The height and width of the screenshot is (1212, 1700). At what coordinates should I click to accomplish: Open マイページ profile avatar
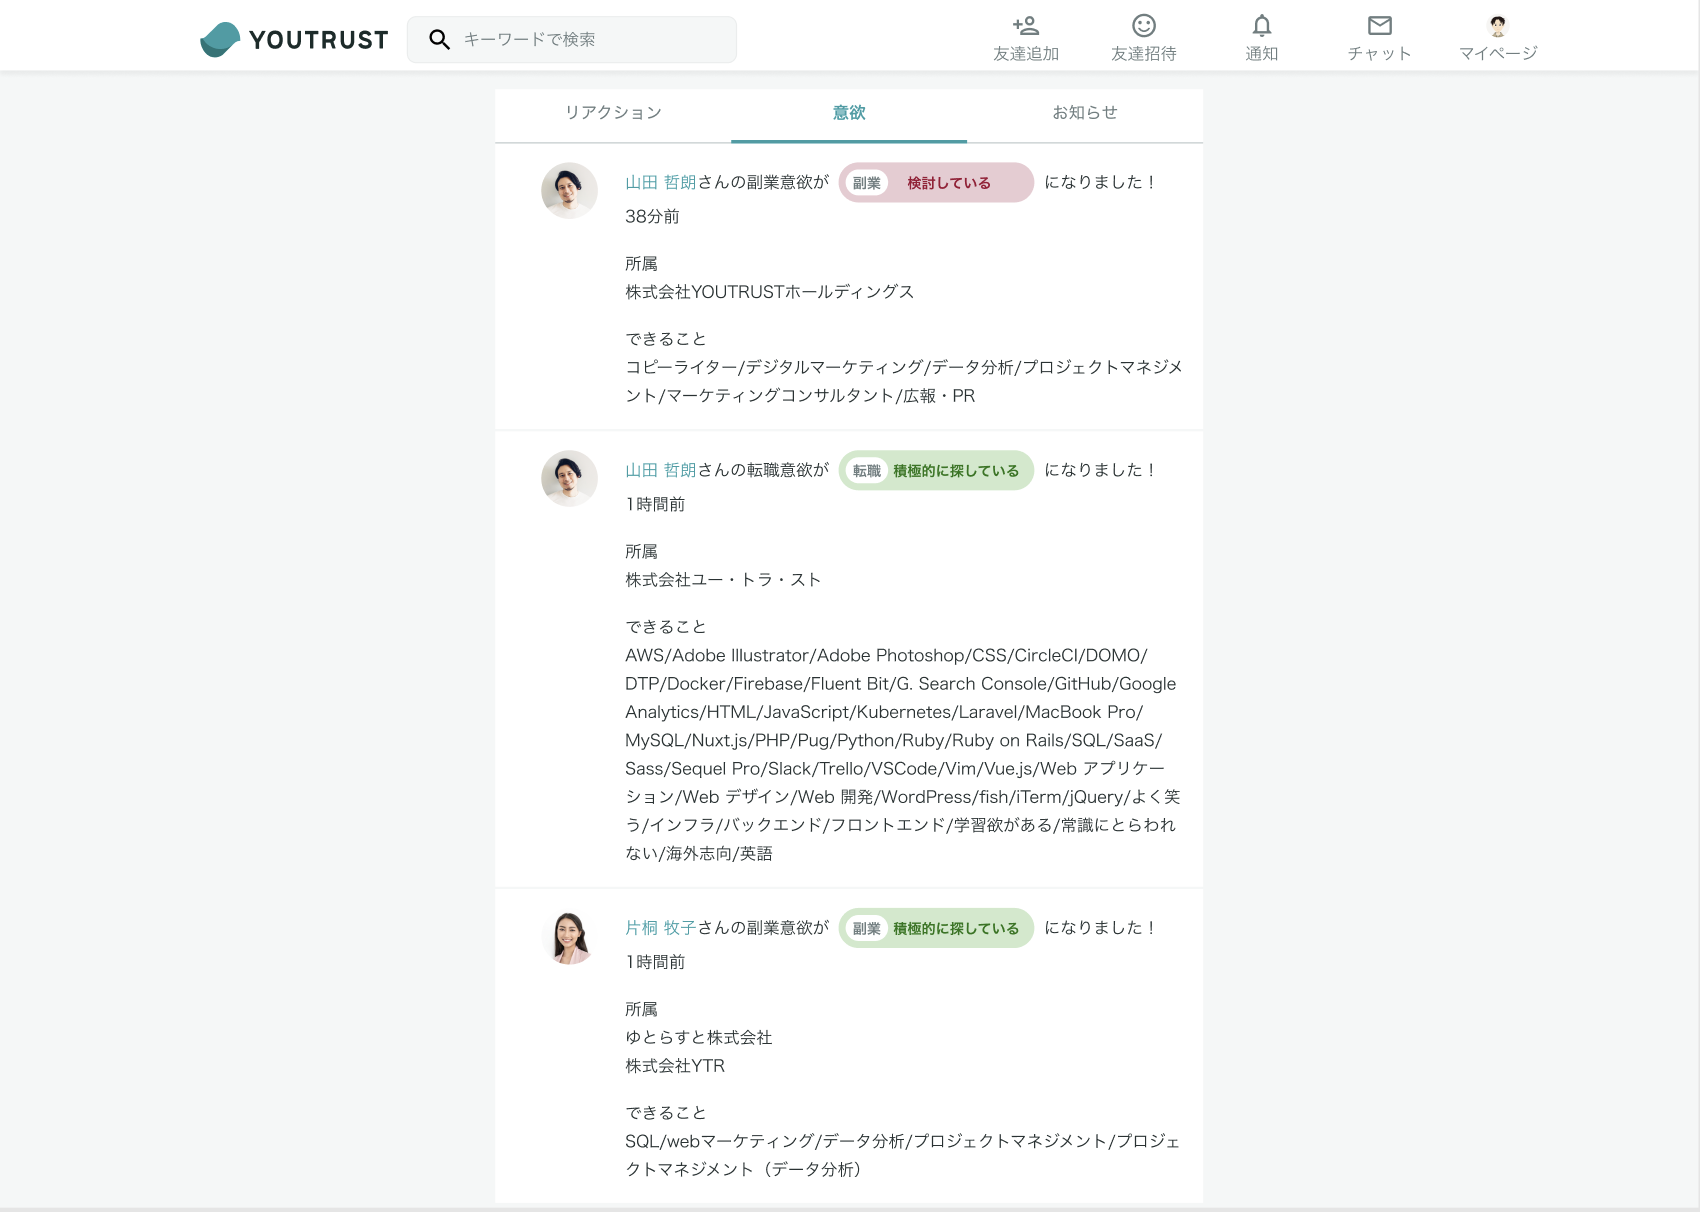tap(1498, 26)
